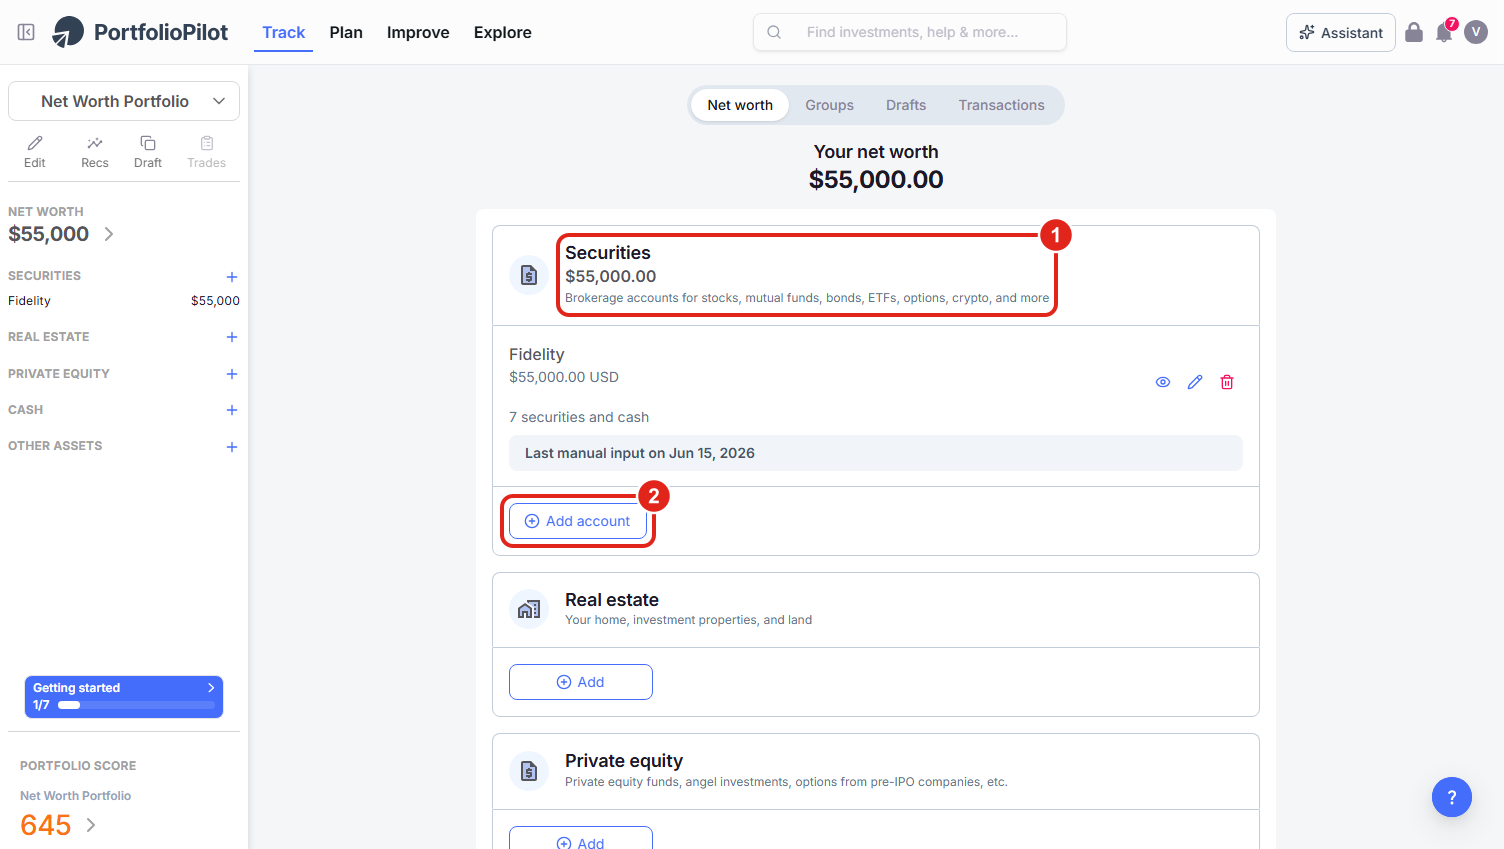Click the lock icon in header
The width and height of the screenshot is (1504, 849).
[x=1414, y=32]
